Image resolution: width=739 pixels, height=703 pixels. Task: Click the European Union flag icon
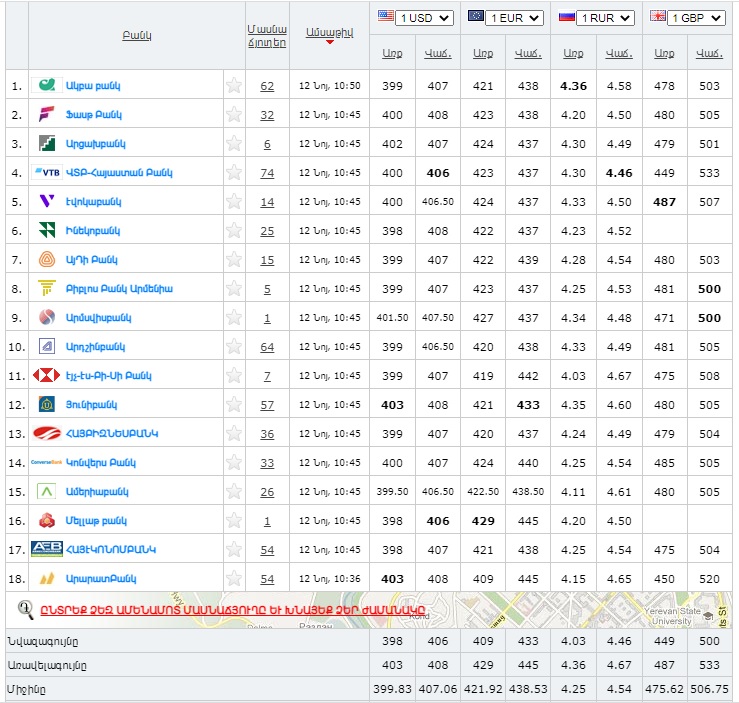[475, 17]
